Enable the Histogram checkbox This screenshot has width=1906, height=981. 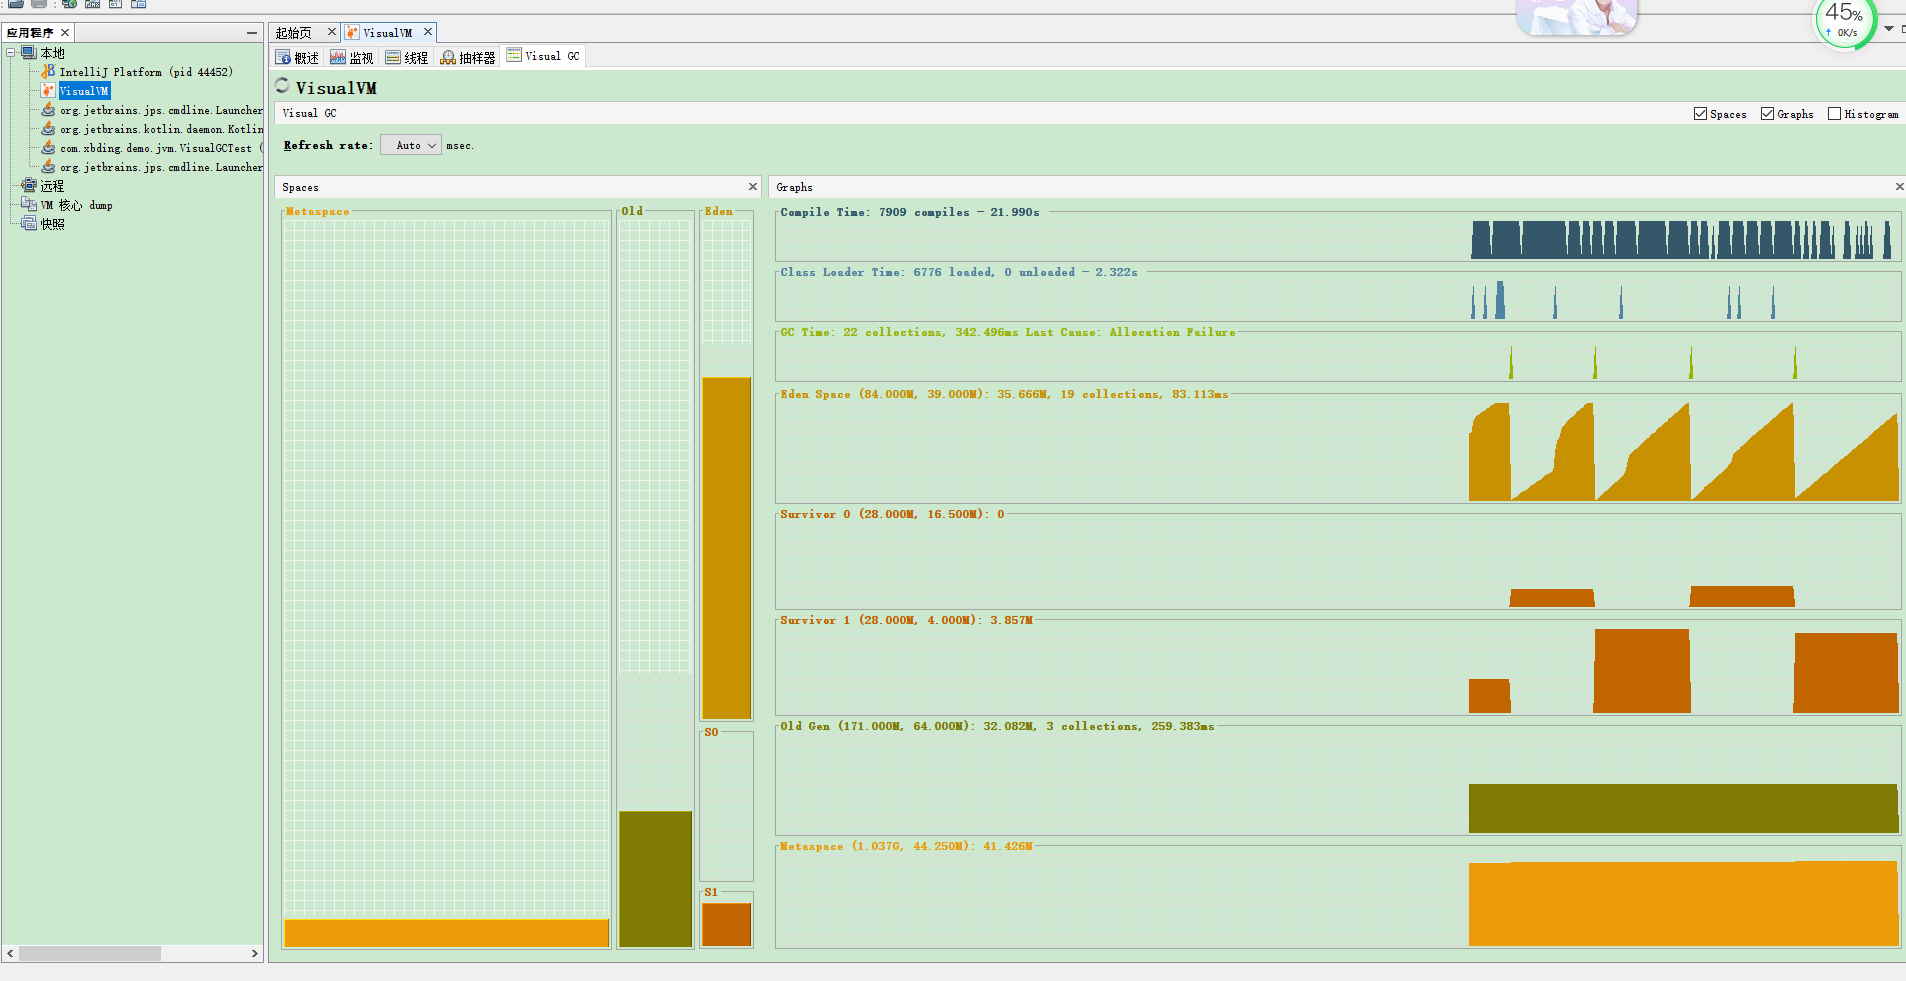pyautogui.click(x=1834, y=114)
